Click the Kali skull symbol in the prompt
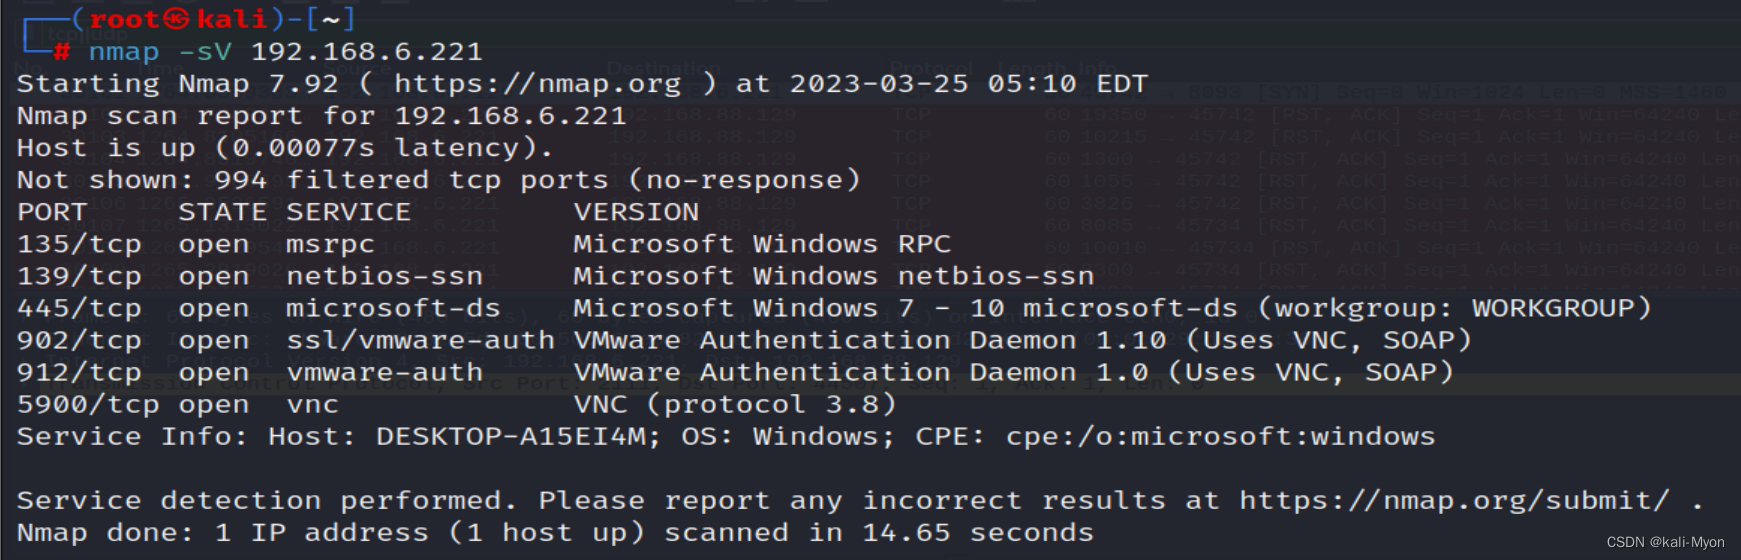Image resolution: width=1741 pixels, height=560 pixels. click(x=176, y=19)
